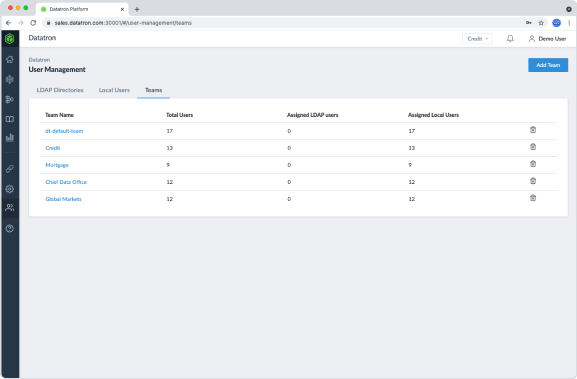This screenshot has width=577, height=379.
Task: Click the Add Team button
Action: [x=548, y=65]
